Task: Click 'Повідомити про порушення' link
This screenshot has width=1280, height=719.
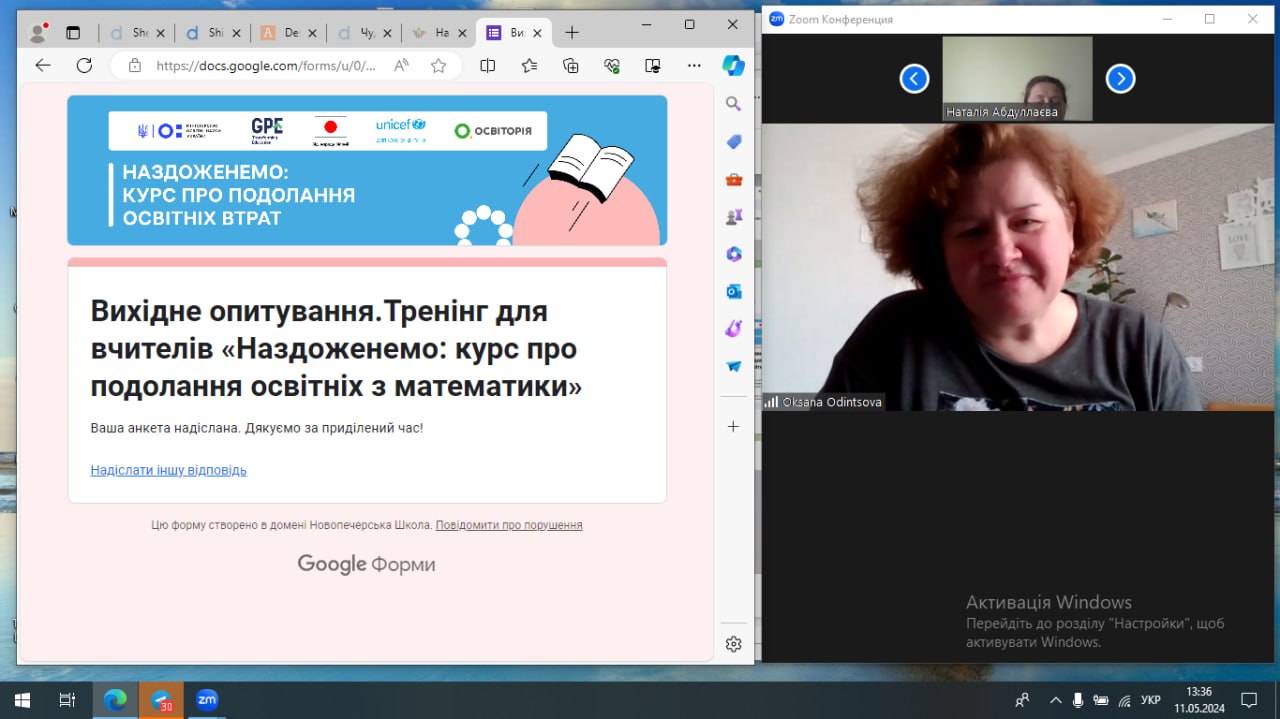Action: 508,525
